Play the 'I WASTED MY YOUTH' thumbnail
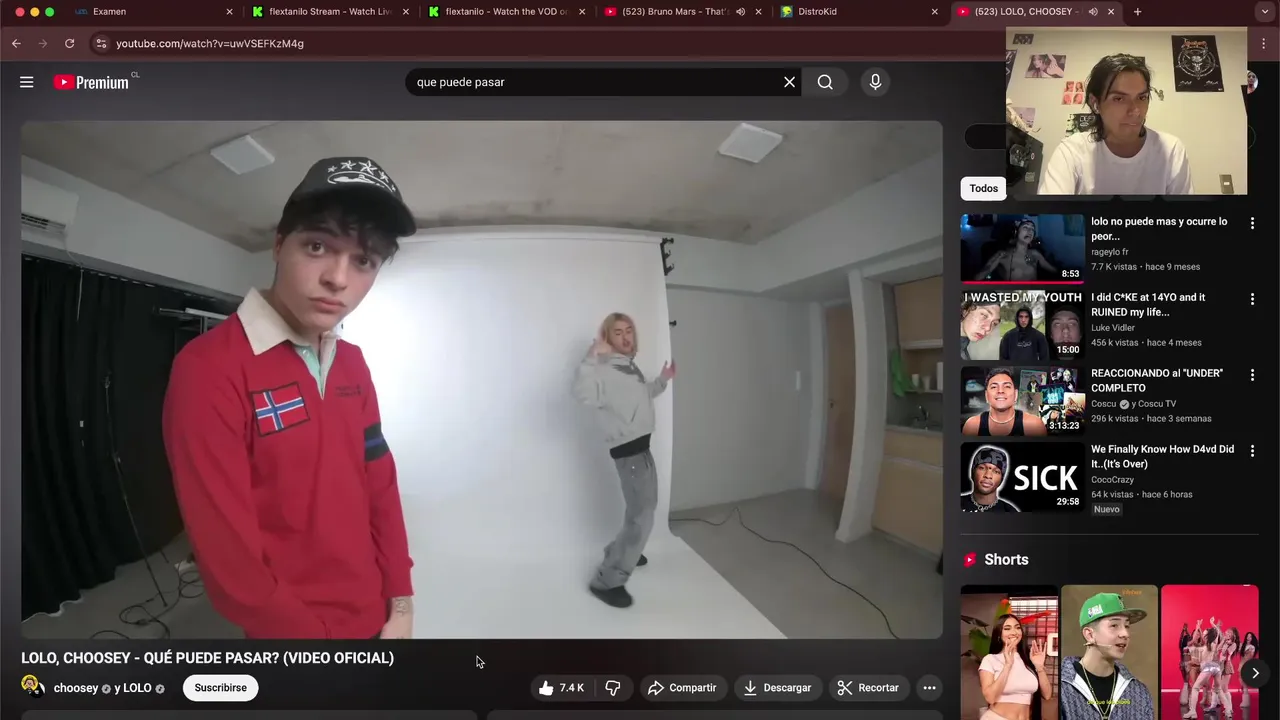1280x720 pixels. (x=1022, y=324)
